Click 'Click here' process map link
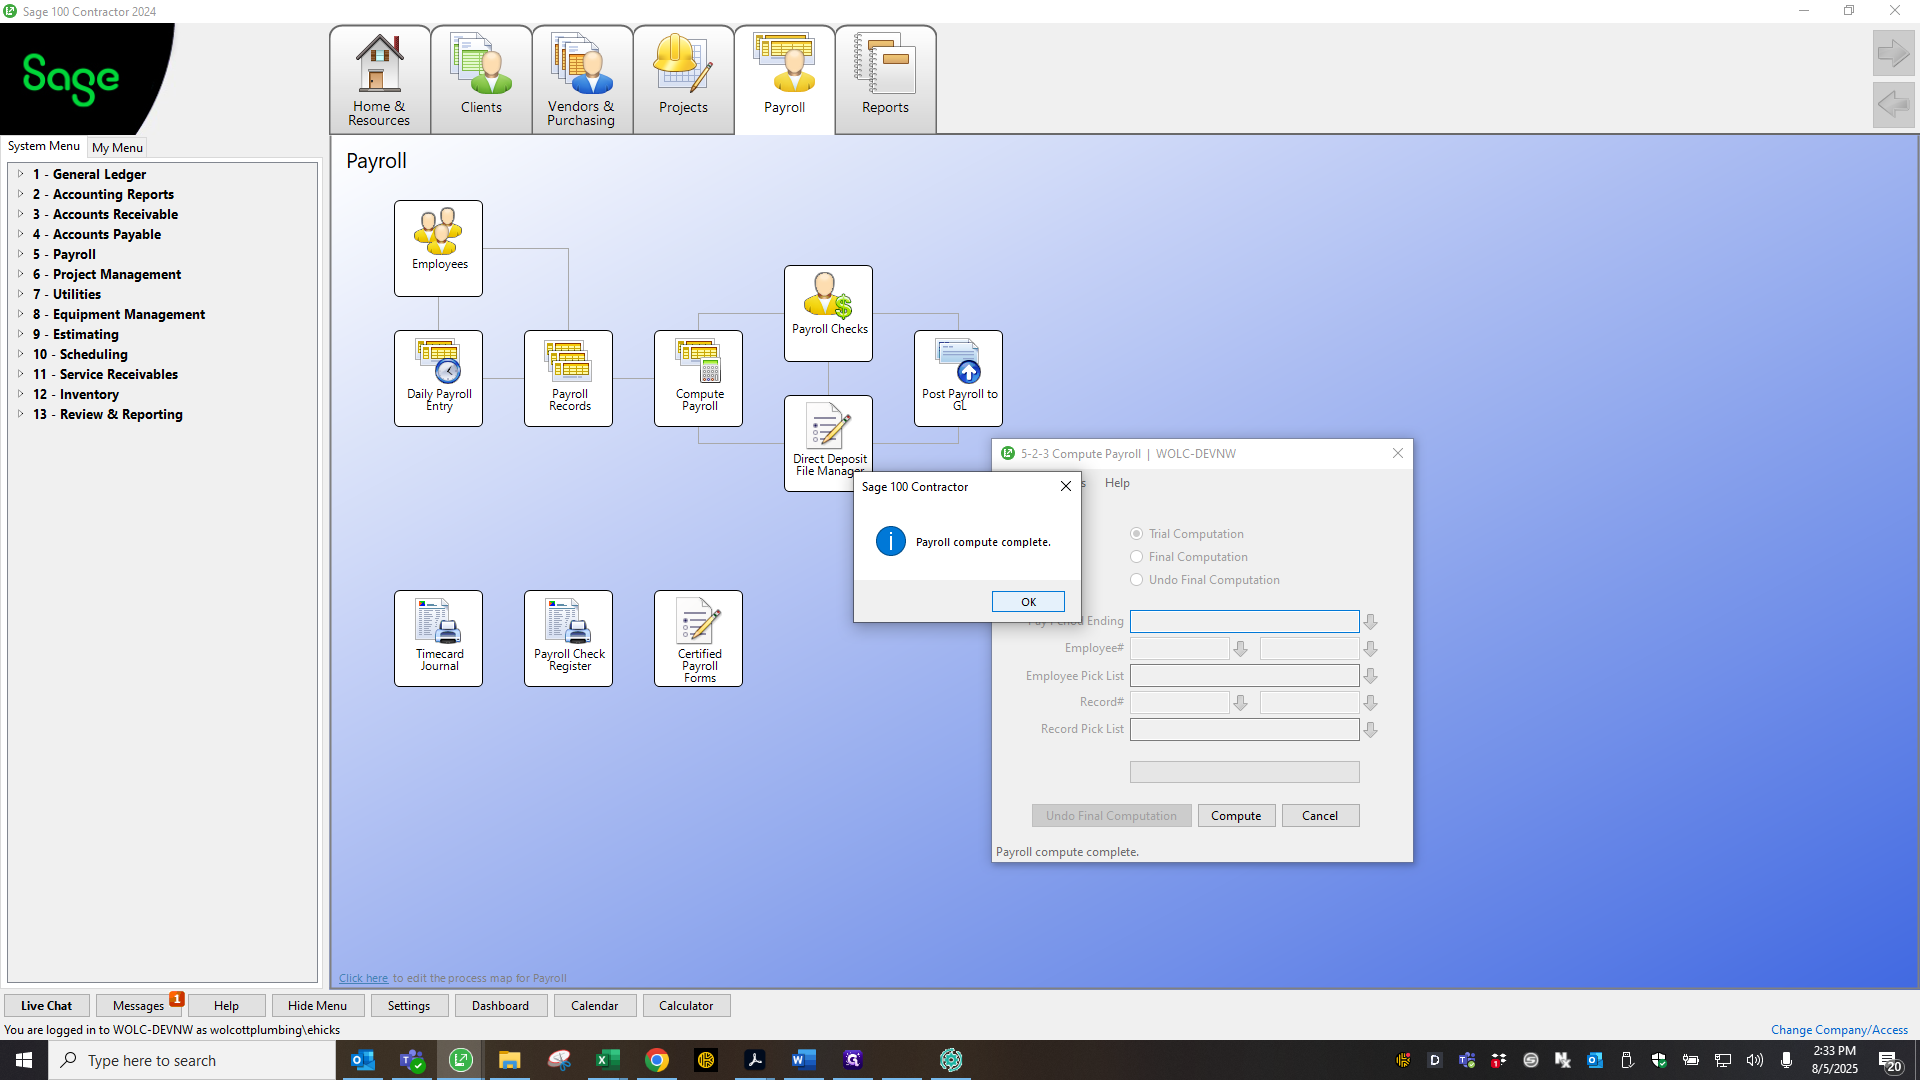Image resolution: width=1920 pixels, height=1080 pixels. point(363,978)
